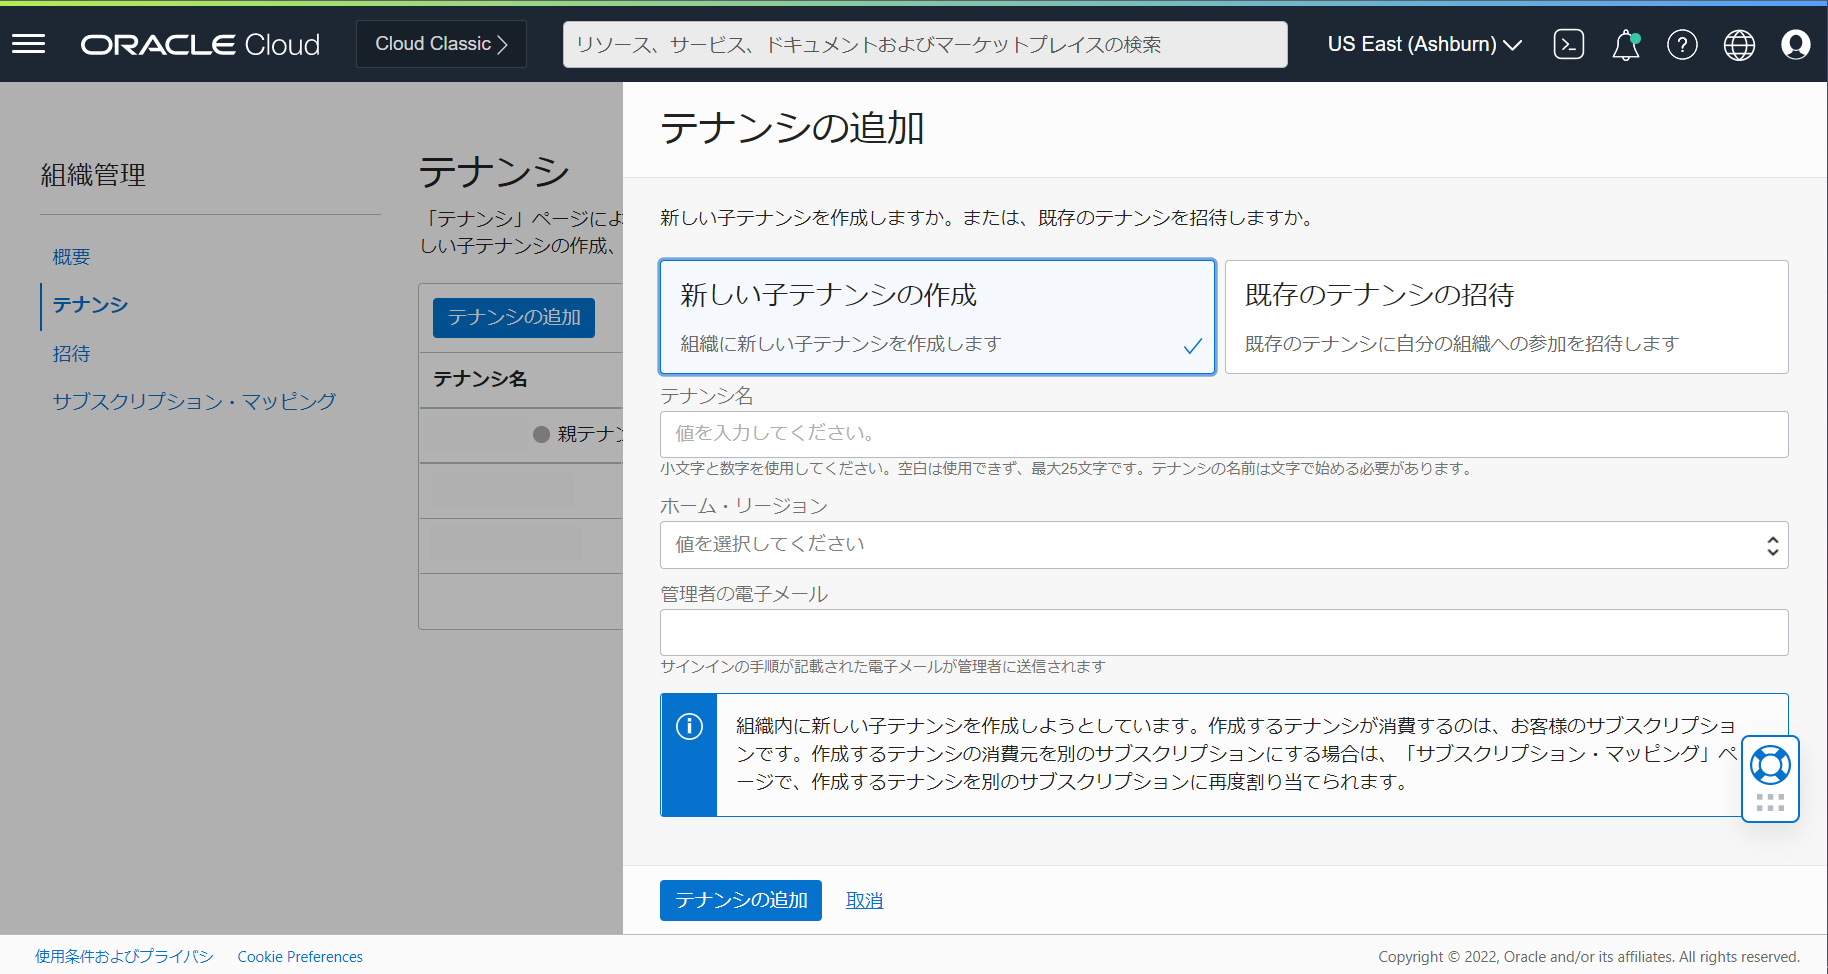Submit the blue テナンシの追加 button in the panel
Screen dimensions: 1828x974
[x=741, y=900]
